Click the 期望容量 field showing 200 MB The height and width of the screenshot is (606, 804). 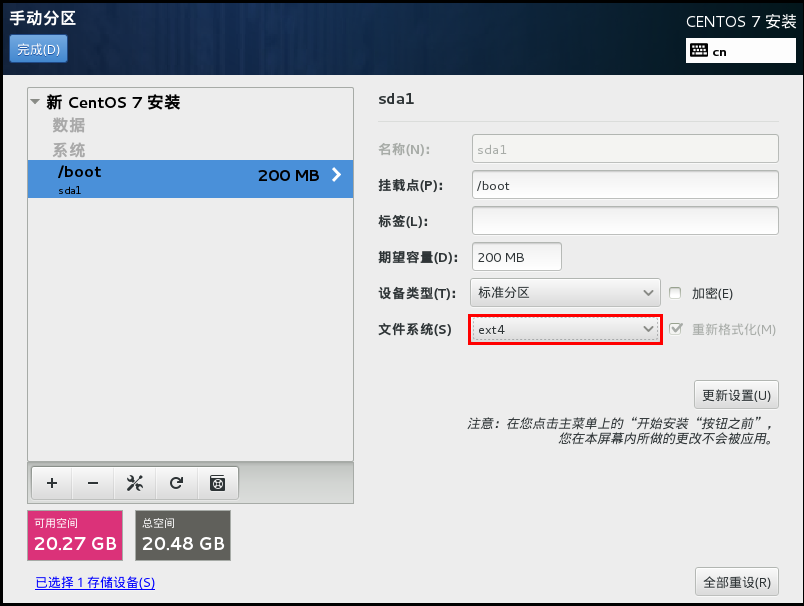tap(516, 257)
